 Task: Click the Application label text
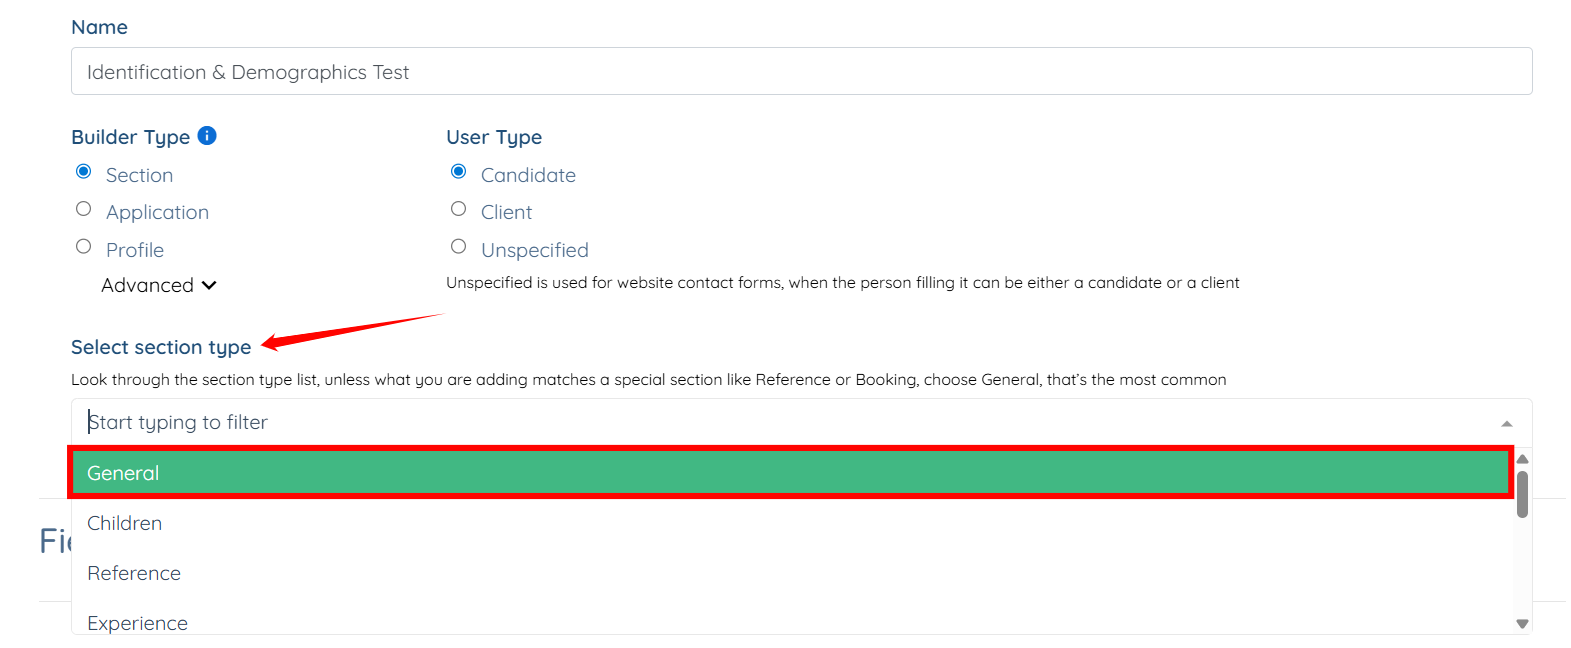[x=157, y=212]
